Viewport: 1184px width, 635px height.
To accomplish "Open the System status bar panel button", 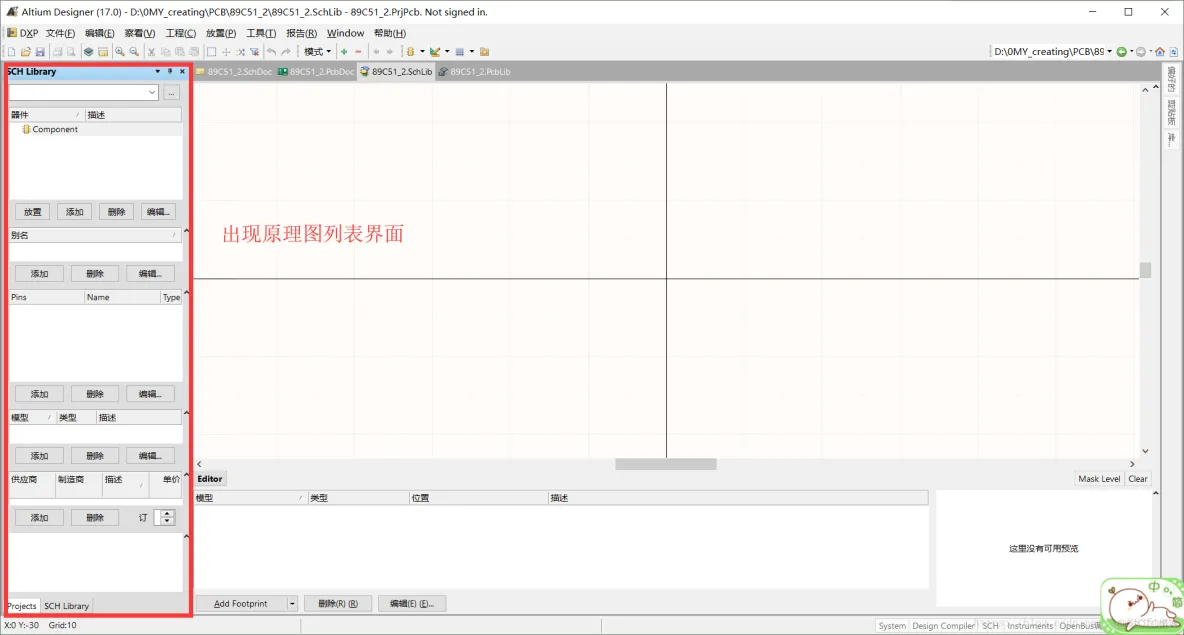I will (892, 626).
